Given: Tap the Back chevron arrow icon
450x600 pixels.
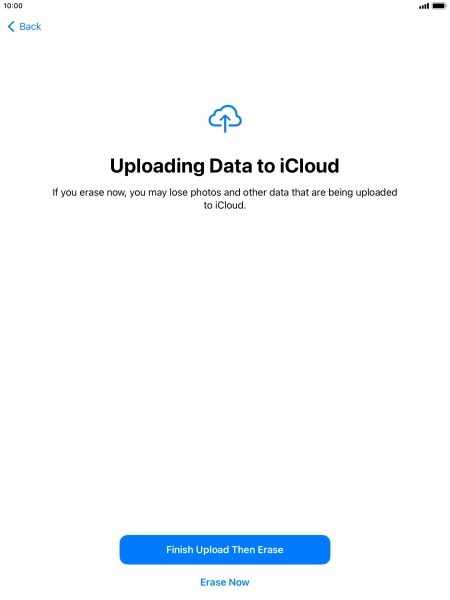Looking at the screenshot, I should point(11,26).
